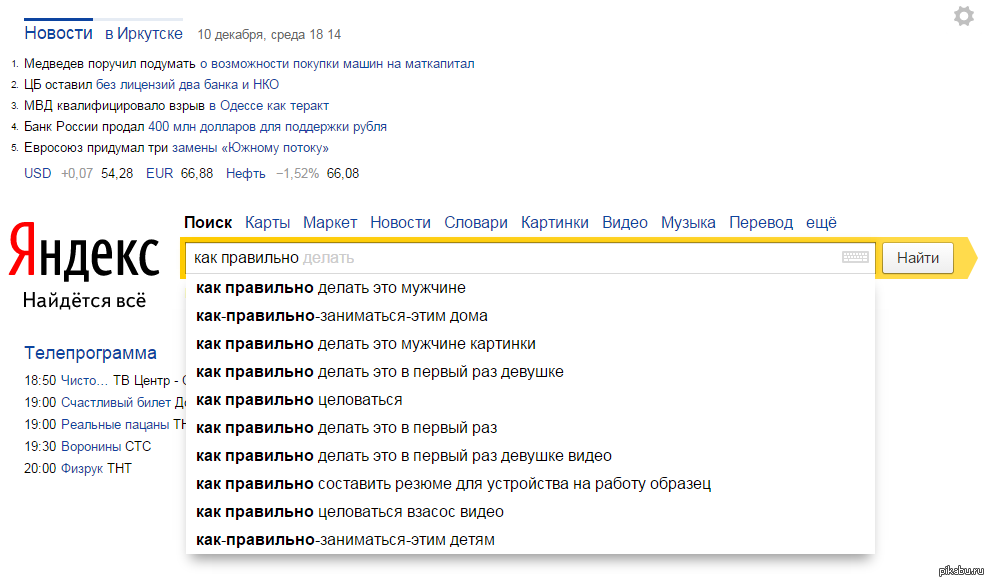Click the USD exchange rate link
The image size is (989, 582).
pyautogui.click(x=38, y=173)
